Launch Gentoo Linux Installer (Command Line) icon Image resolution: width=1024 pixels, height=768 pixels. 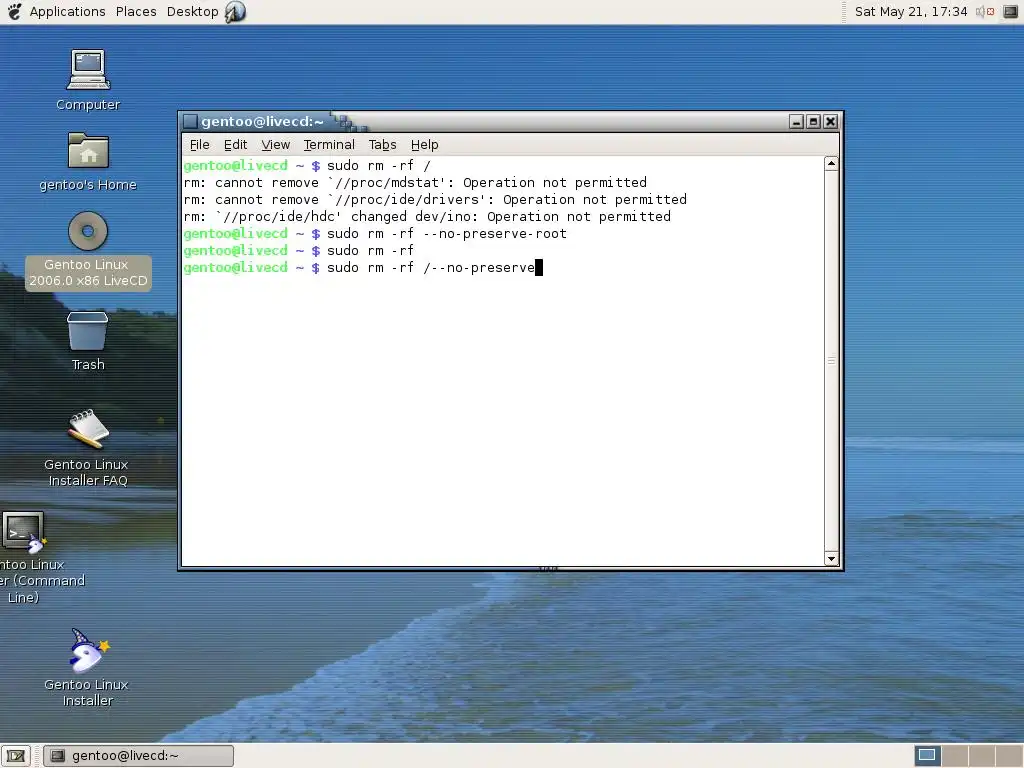point(24,532)
